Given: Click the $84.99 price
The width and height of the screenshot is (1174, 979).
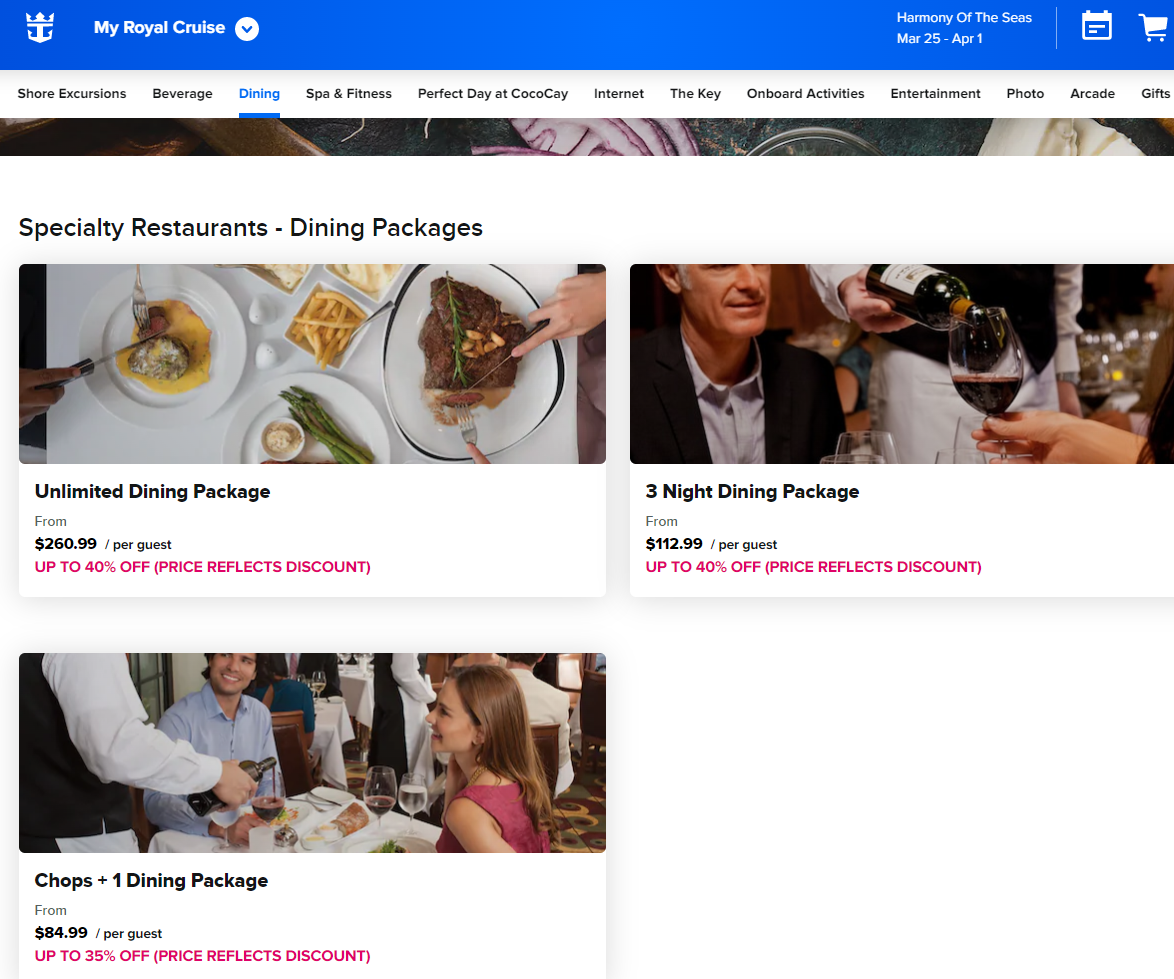Looking at the screenshot, I should pos(61,933).
